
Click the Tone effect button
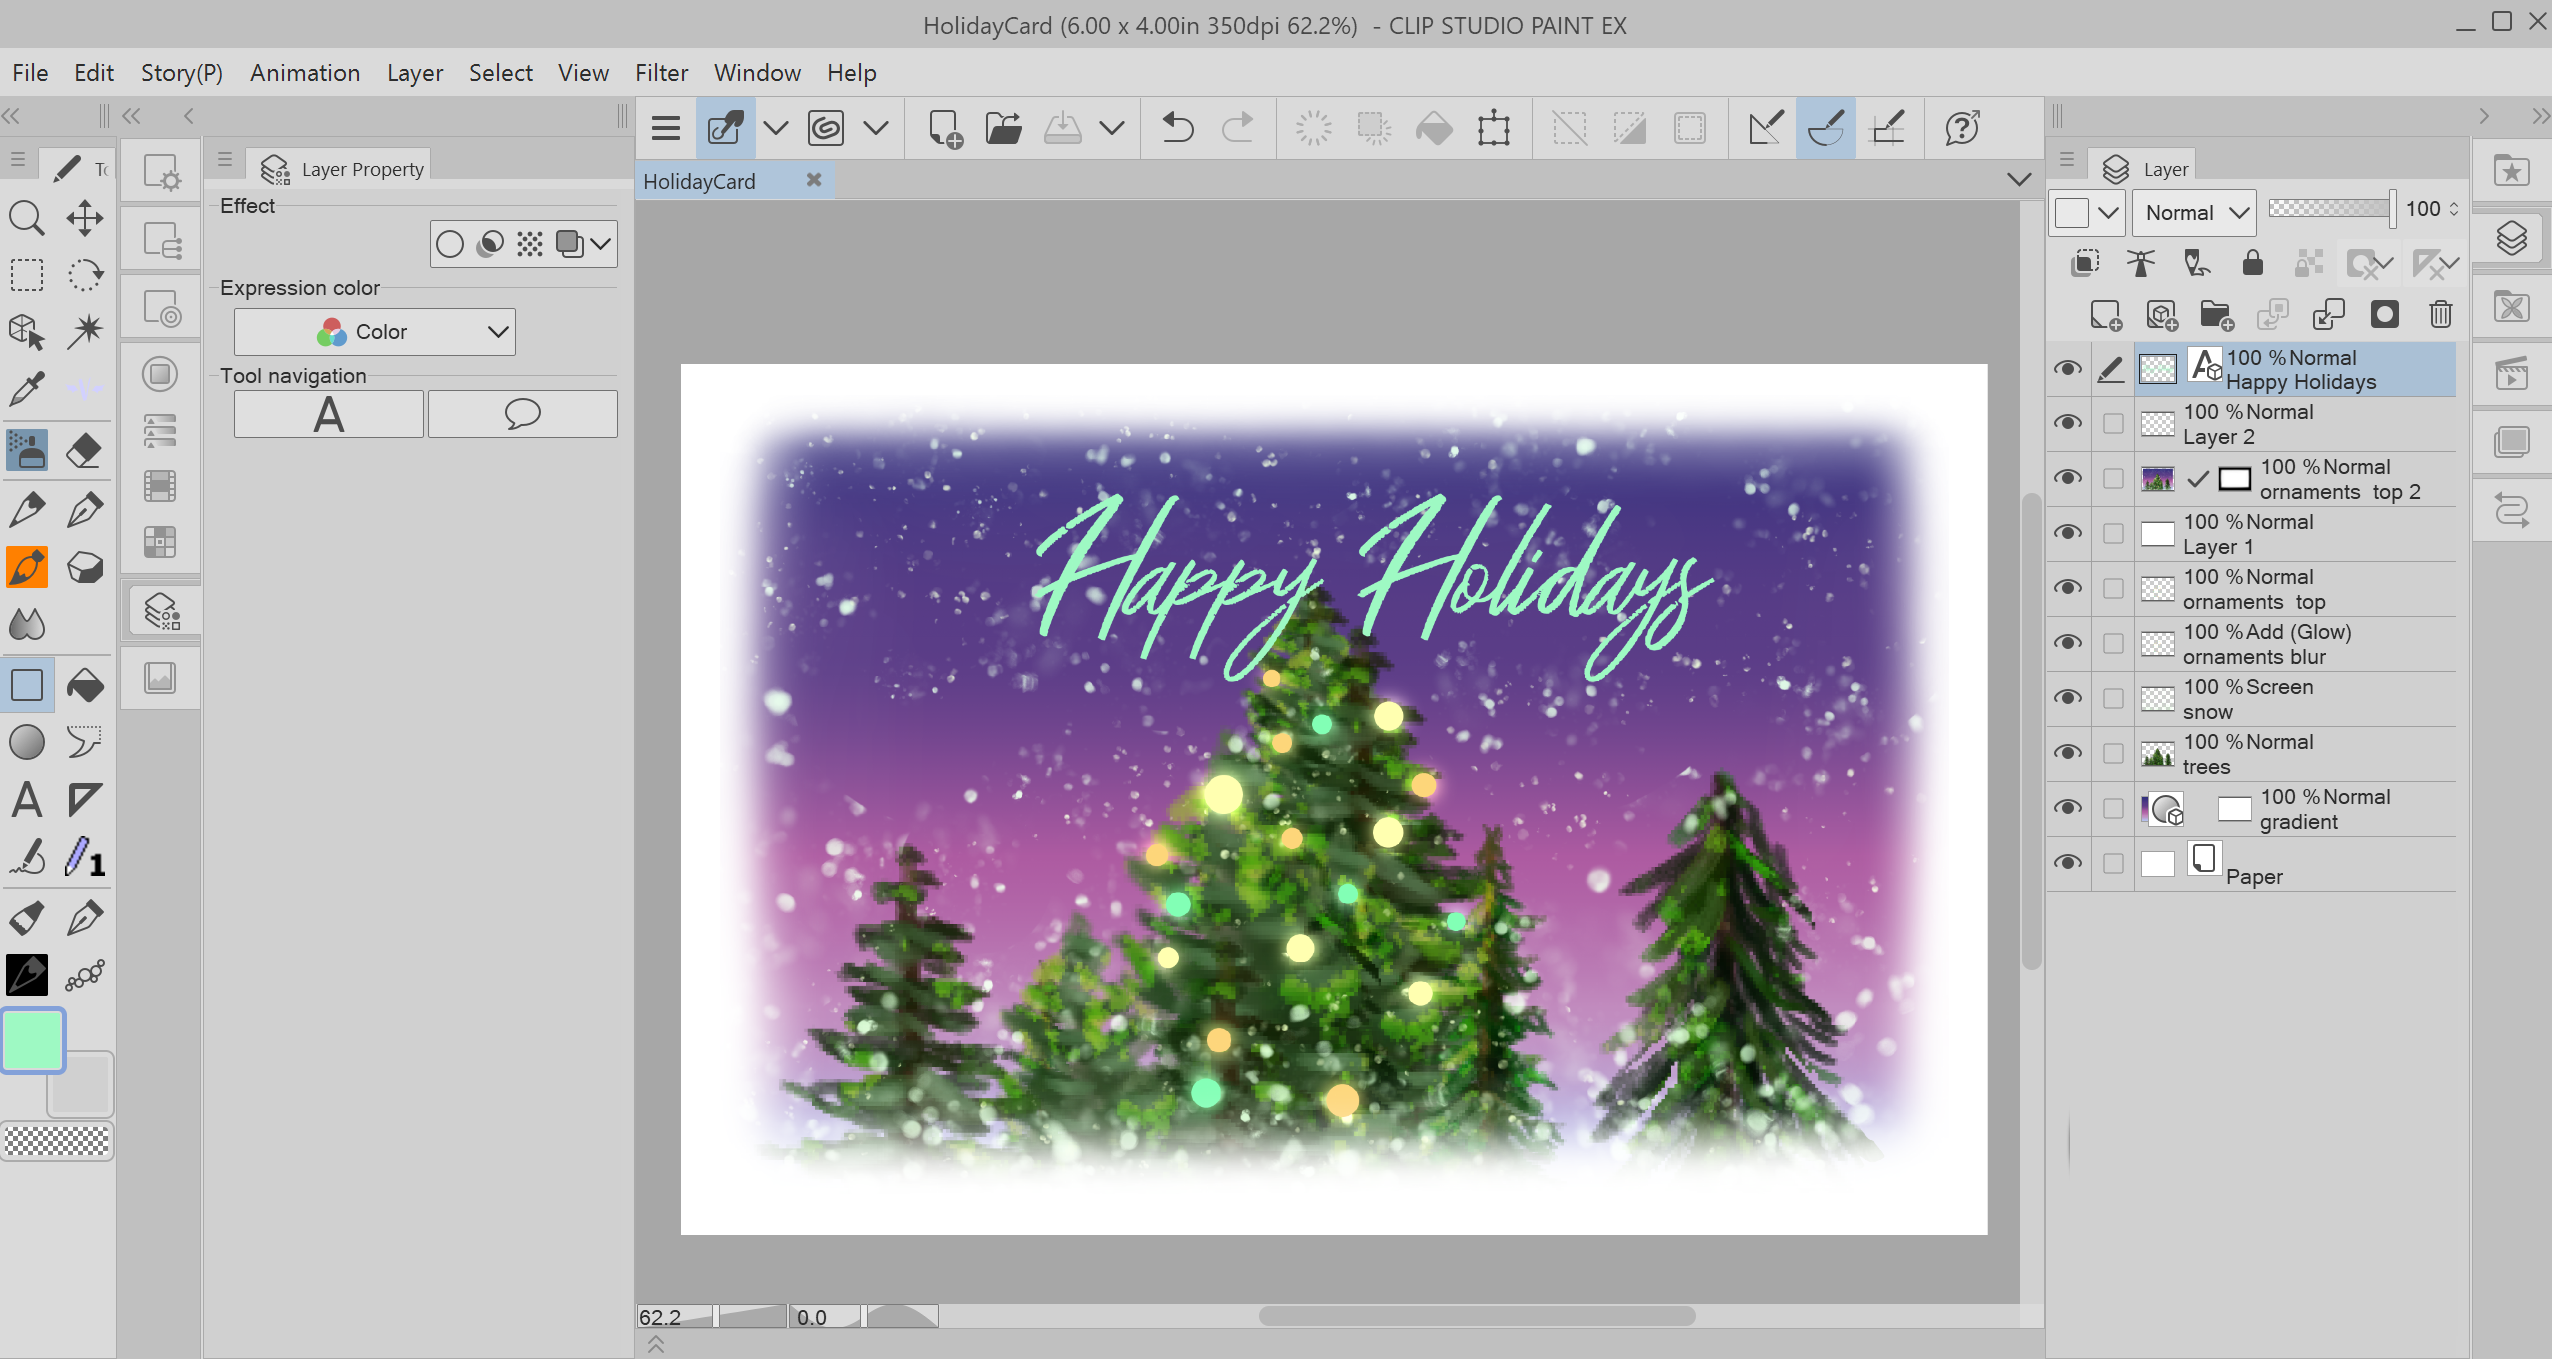530,244
